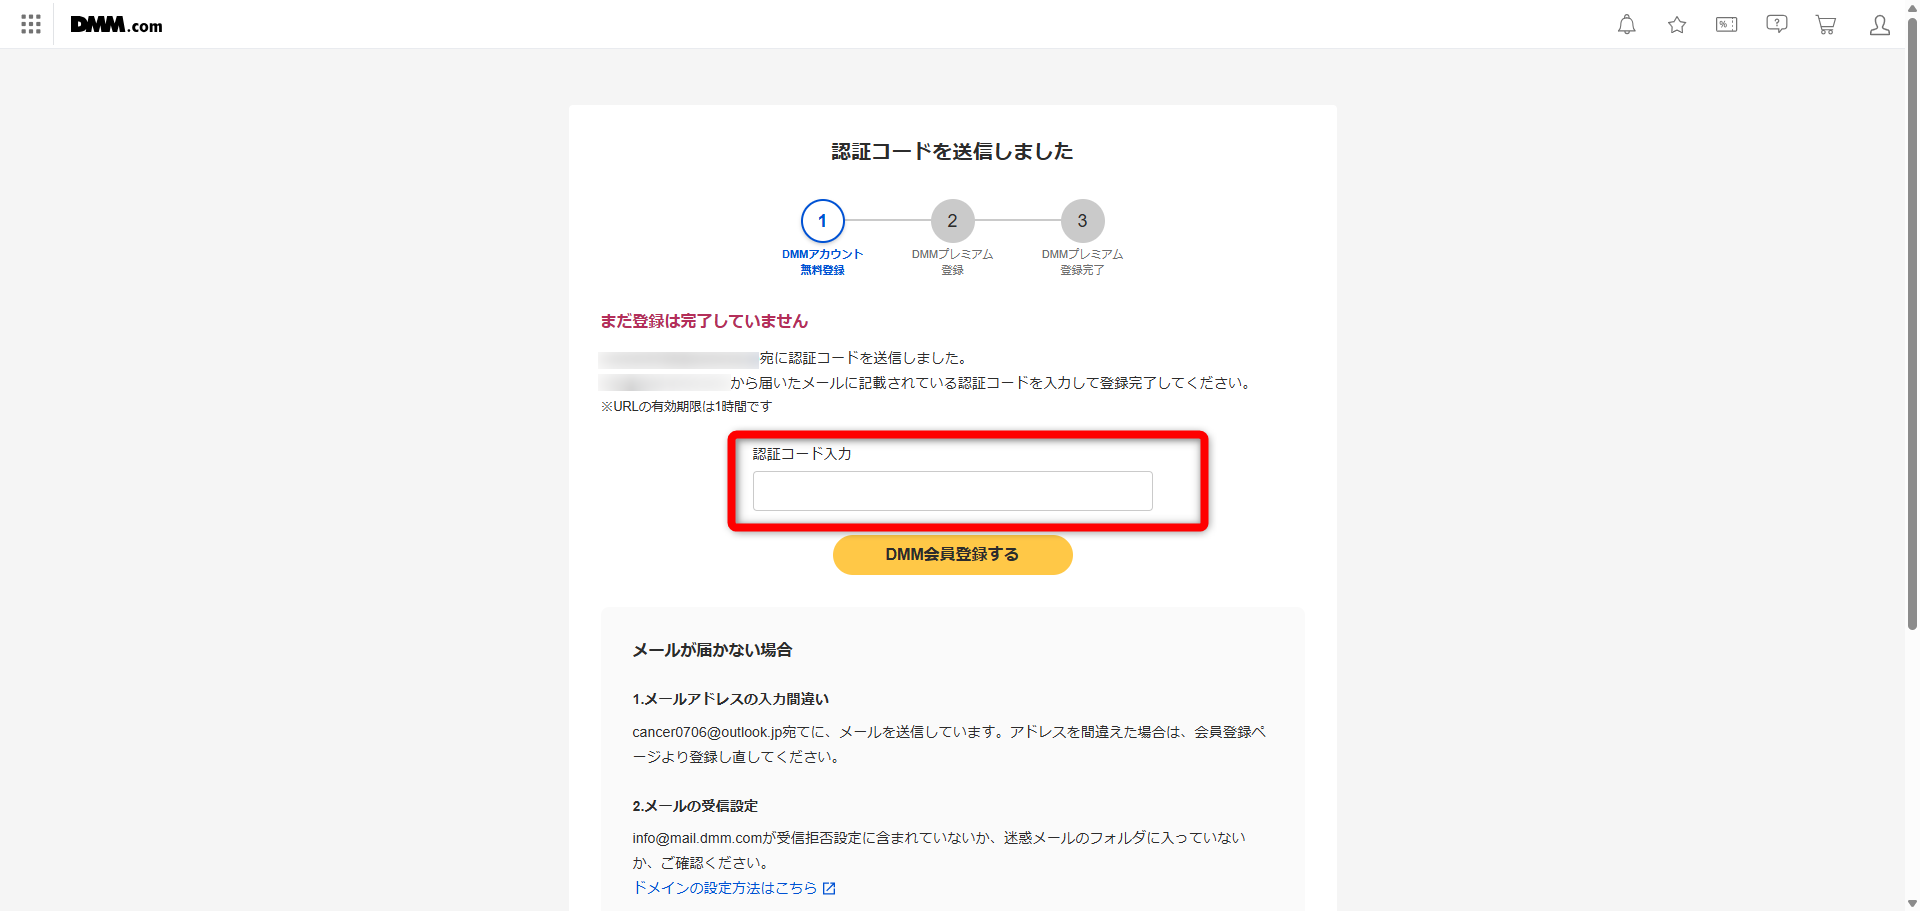Select step 3 circle DMMプレミアム登録完了

tap(1082, 221)
